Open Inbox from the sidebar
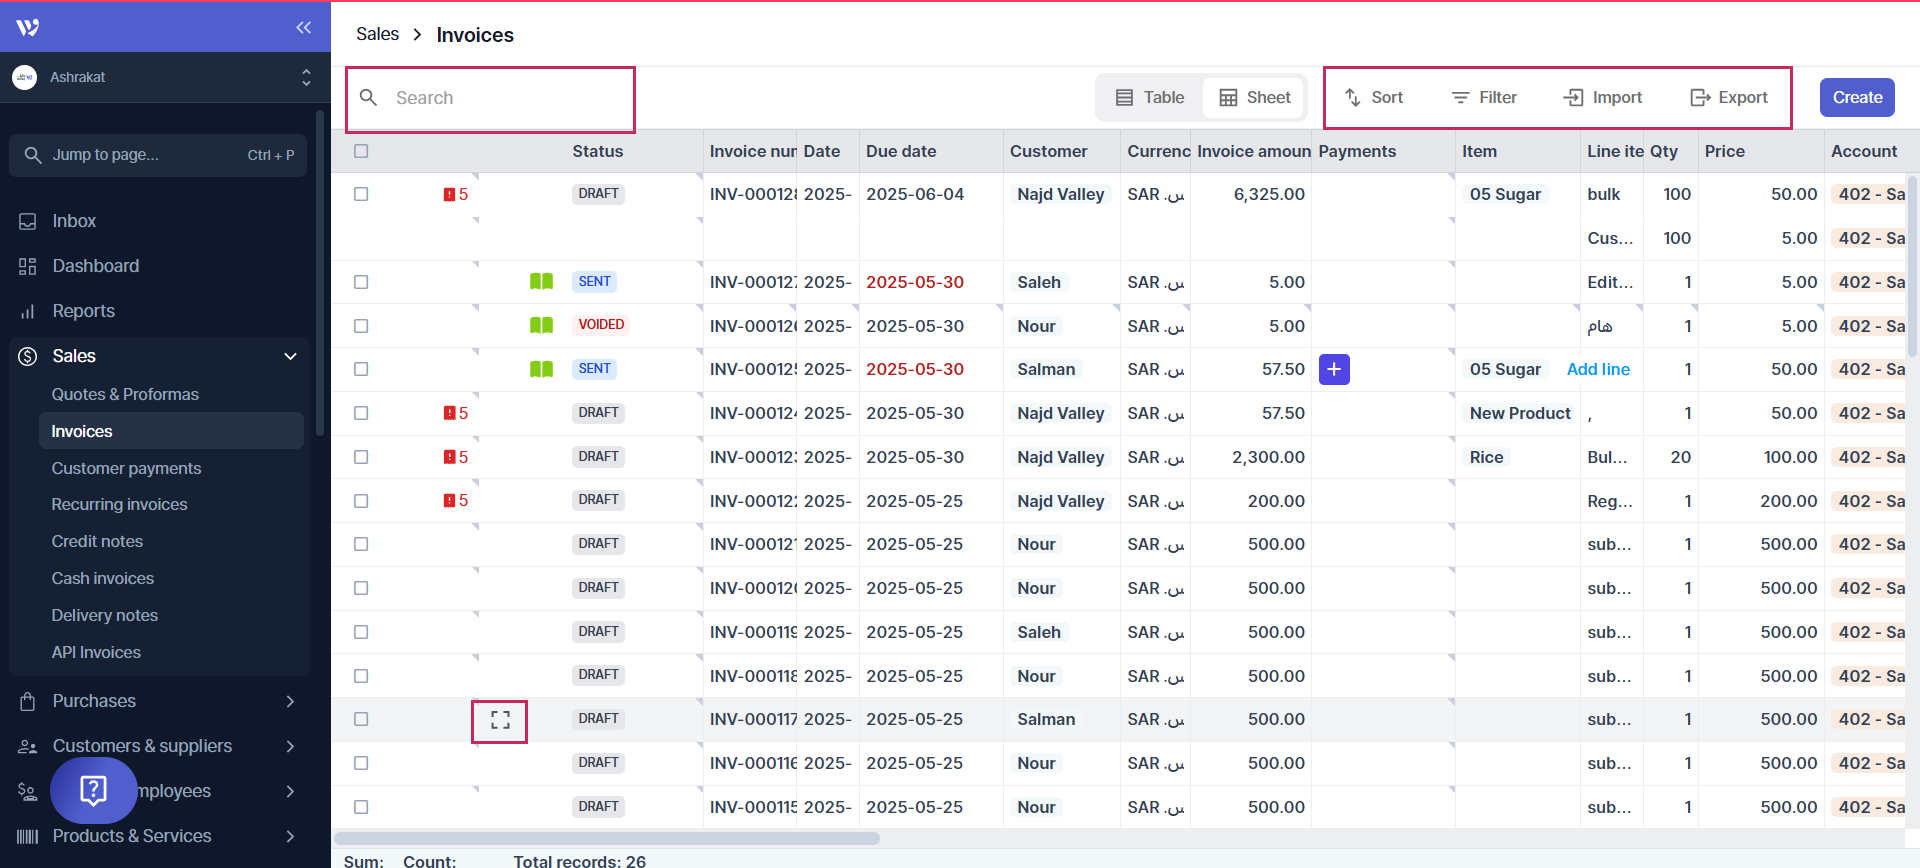This screenshot has width=1920, height=868. tap(74, 221)
